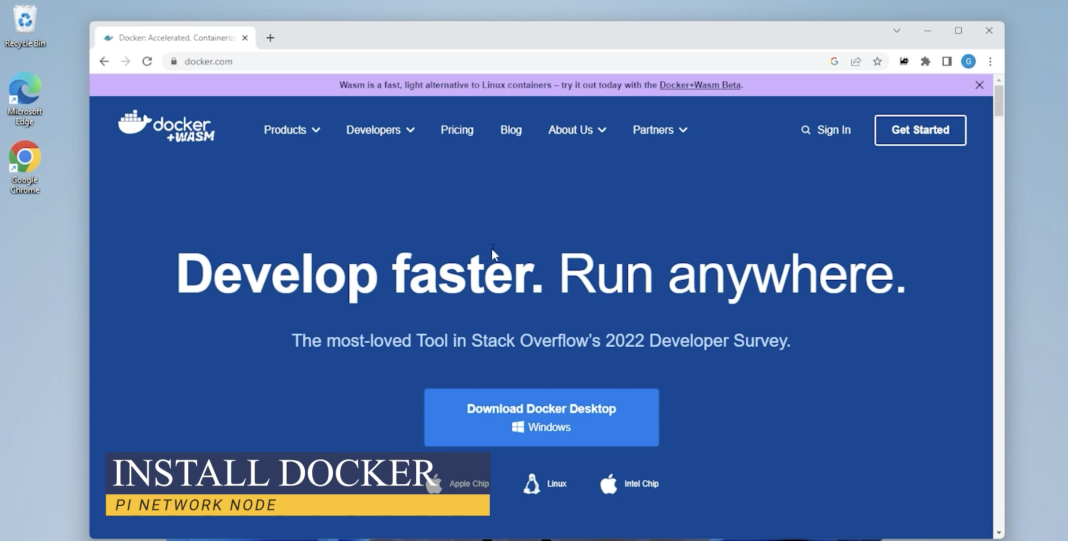Bookmark this page with the star icon
This screenshot has height=541, width=1068.
[877, 61]
